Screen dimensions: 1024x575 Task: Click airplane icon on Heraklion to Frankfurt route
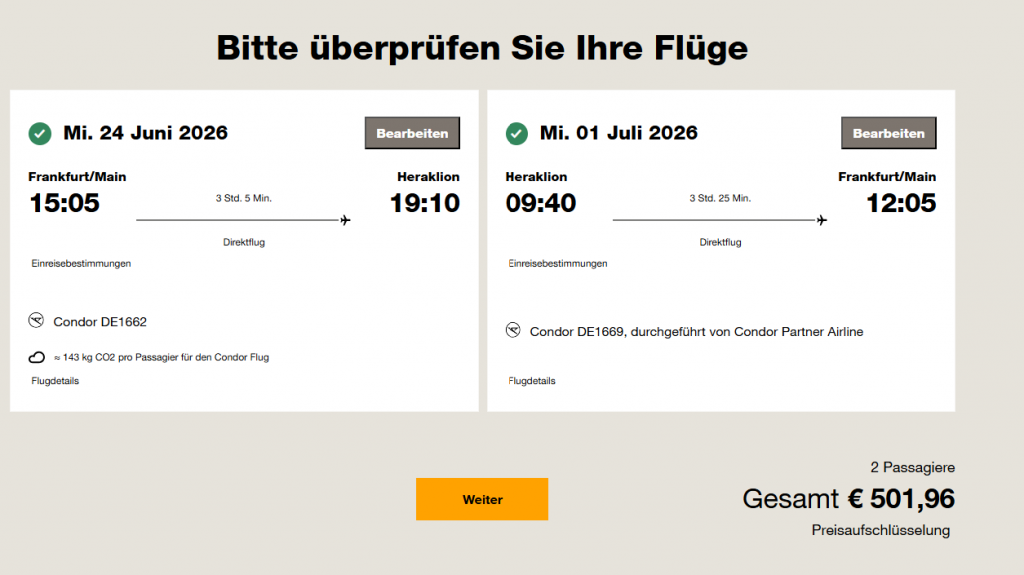tap(822, 220)
